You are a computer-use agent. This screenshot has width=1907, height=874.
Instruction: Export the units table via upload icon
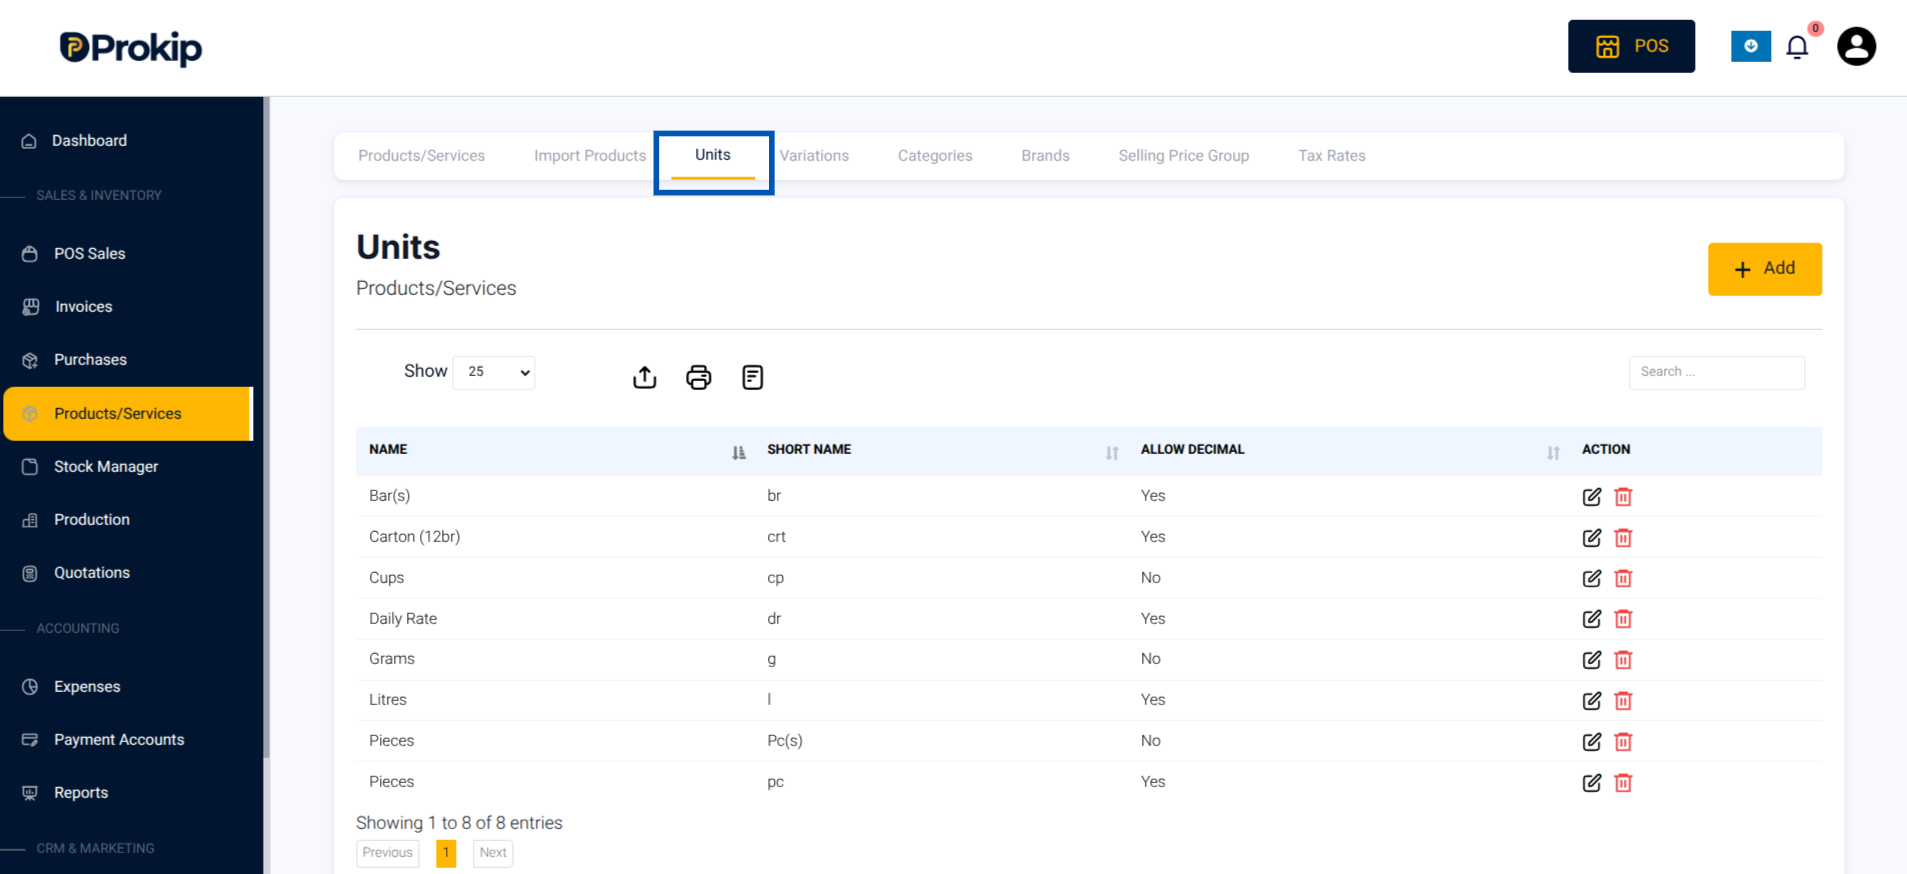point(645,377)
